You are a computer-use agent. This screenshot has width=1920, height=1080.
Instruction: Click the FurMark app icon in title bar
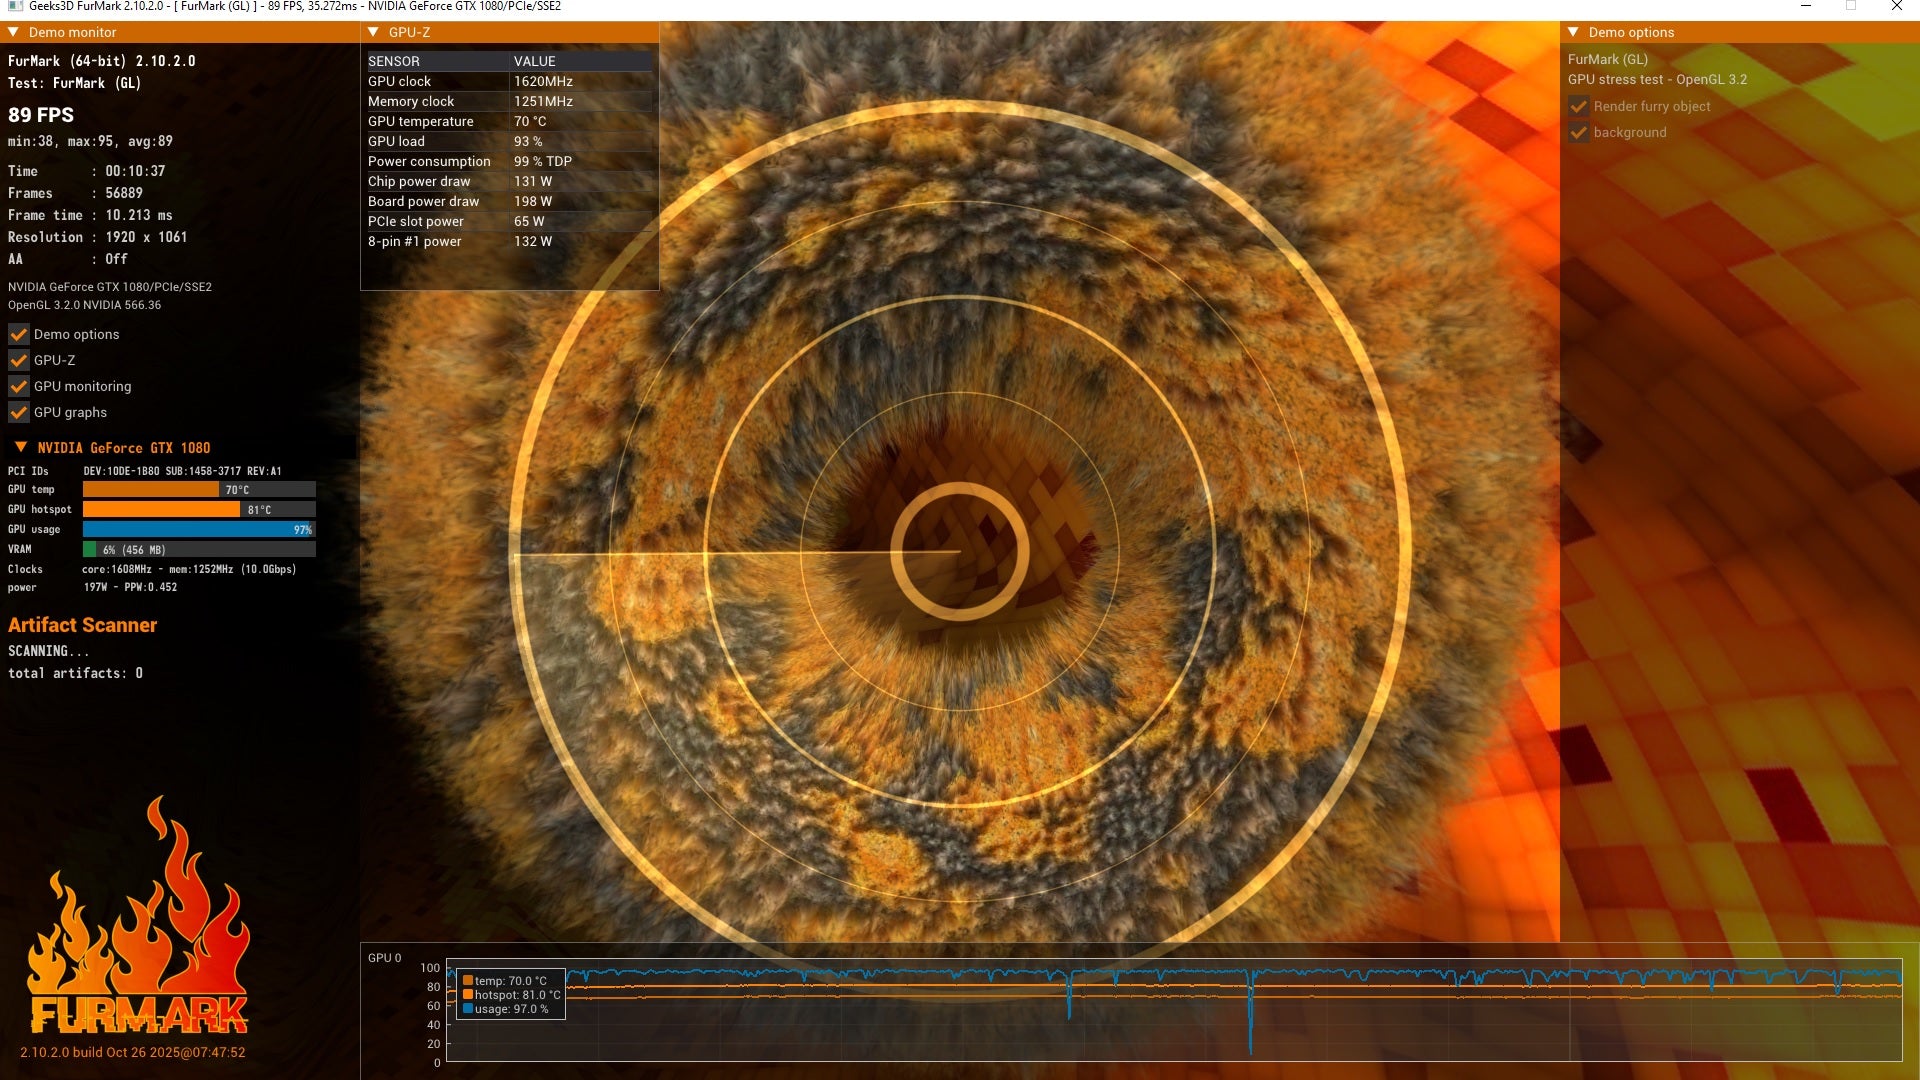pos(15,6)
